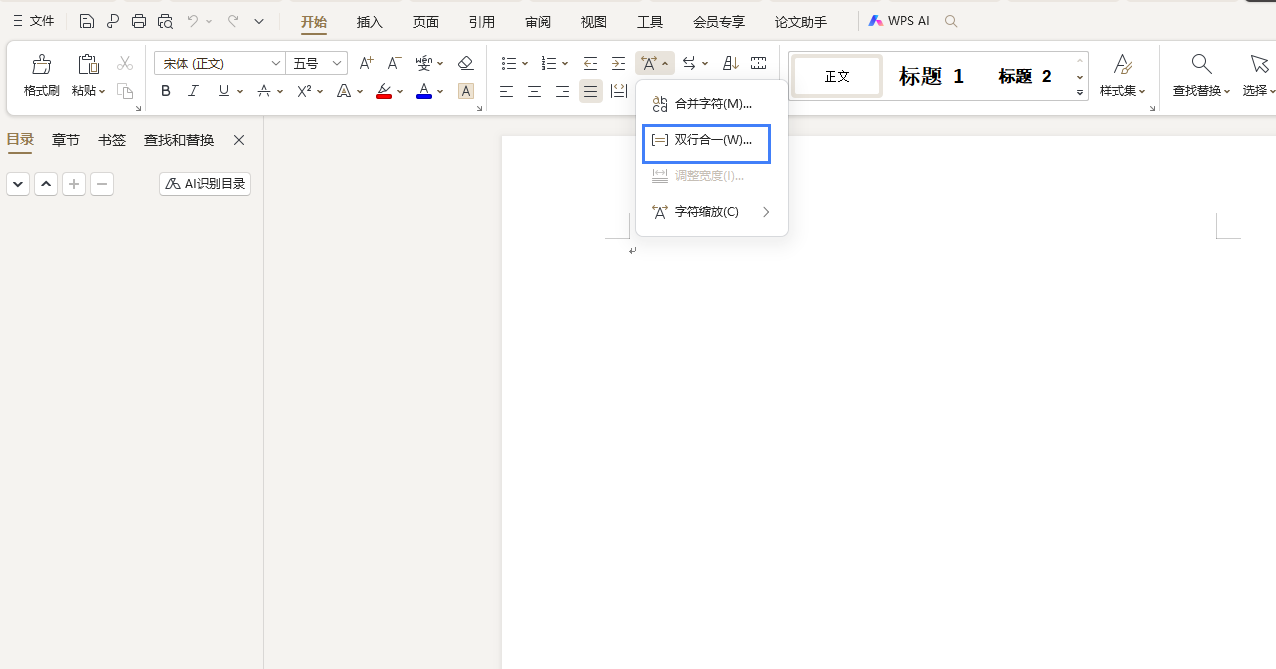Image resolution: width=1276 pixels, height=669 pixels.
Task: Expand the underline style dropdown arrow
Action: 240,91
